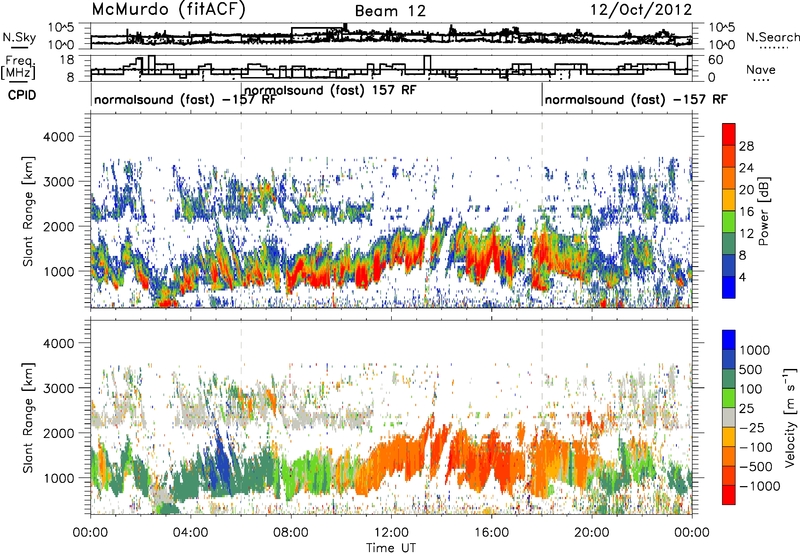Click the 'Beam 12' heading
The width and height of the screenshot is (800, 554).
tap(390, 11)
